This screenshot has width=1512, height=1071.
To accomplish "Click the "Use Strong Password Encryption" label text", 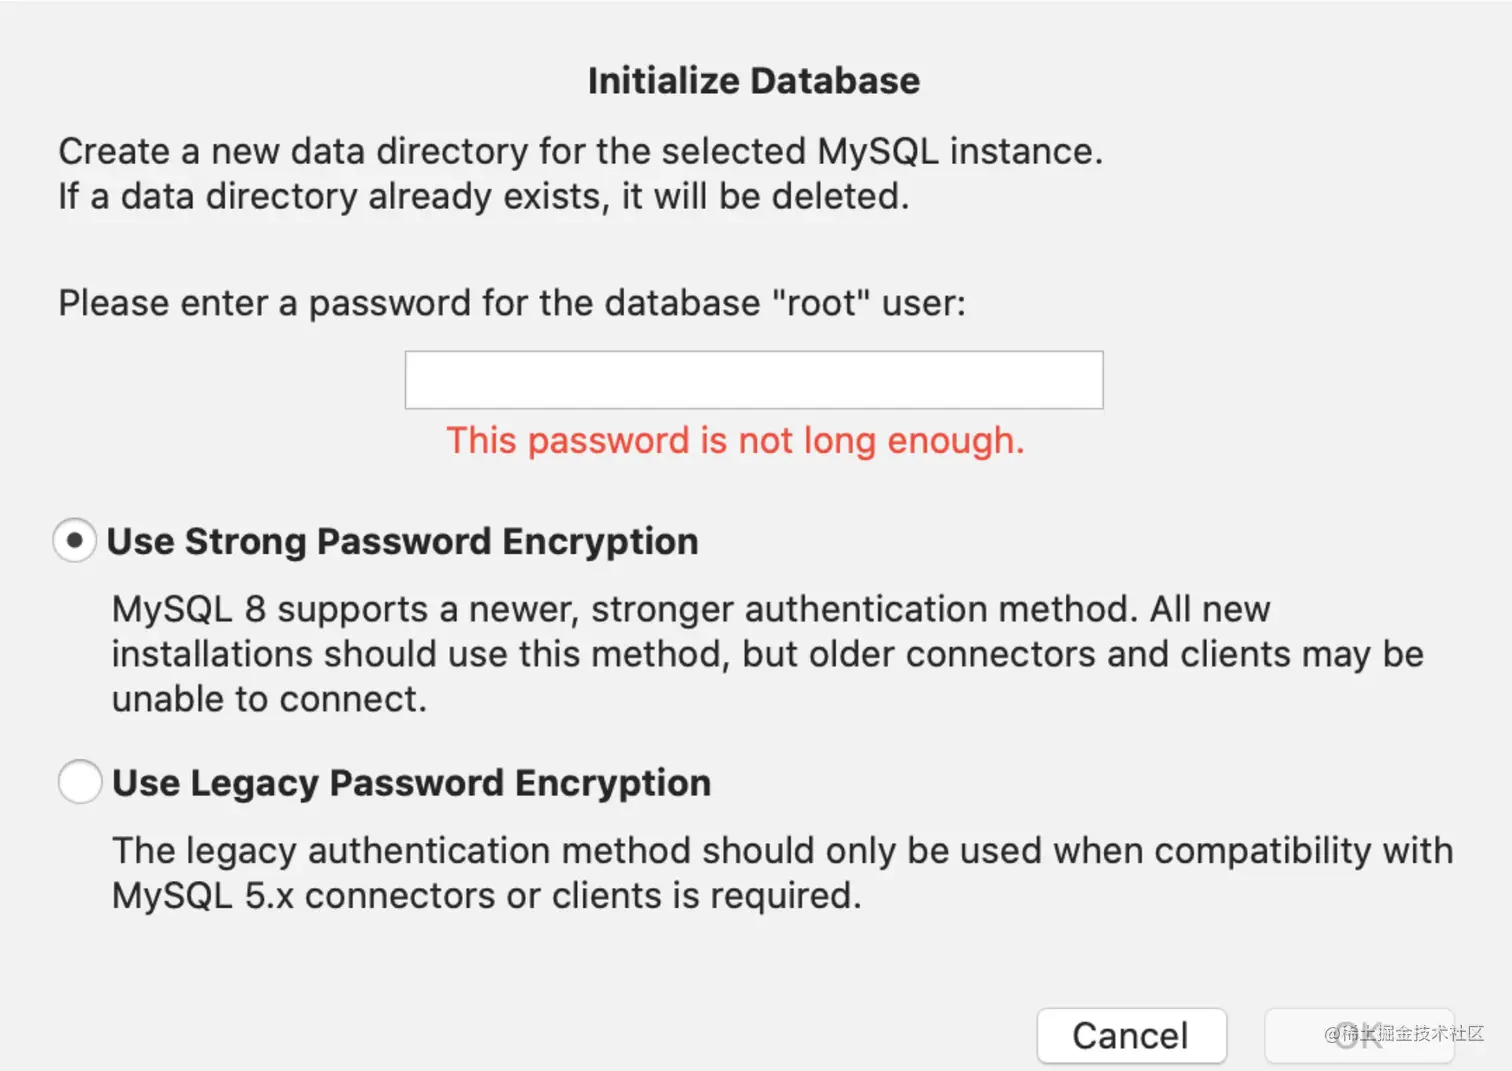I will (402, 541).
